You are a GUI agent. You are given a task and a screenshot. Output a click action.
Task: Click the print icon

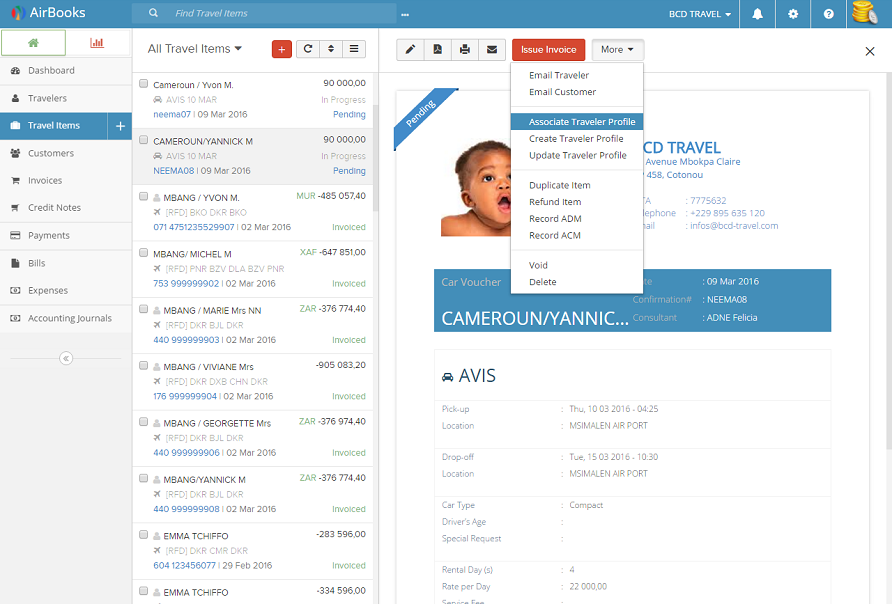click(465, 49)
